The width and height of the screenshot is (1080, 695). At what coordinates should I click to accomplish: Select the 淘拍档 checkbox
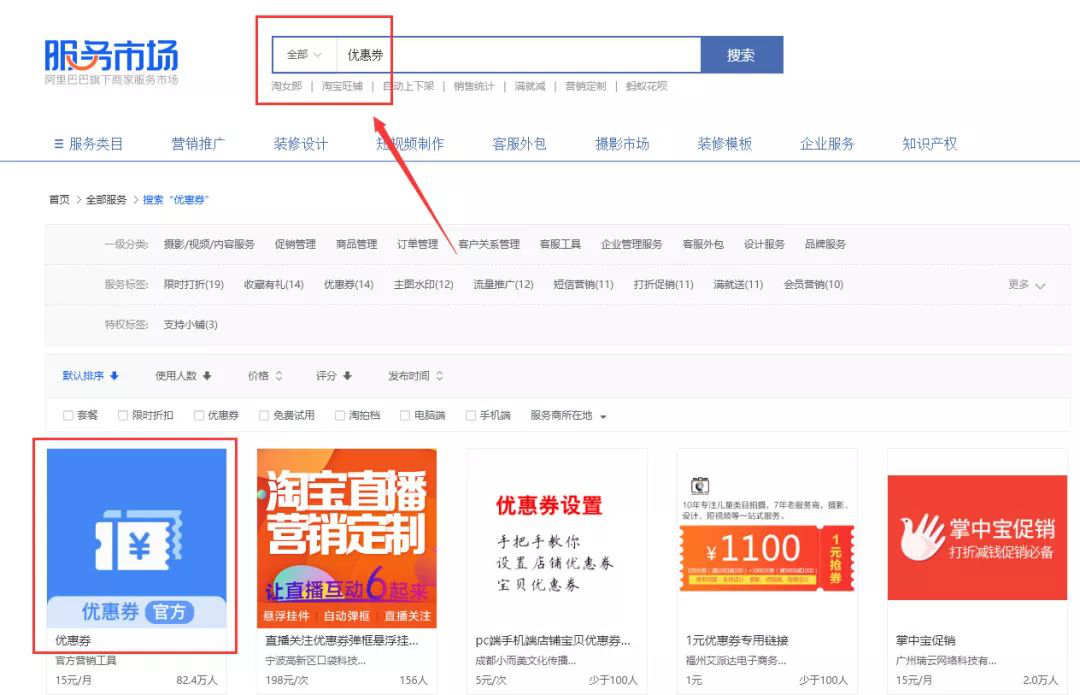tap(340, 415)
